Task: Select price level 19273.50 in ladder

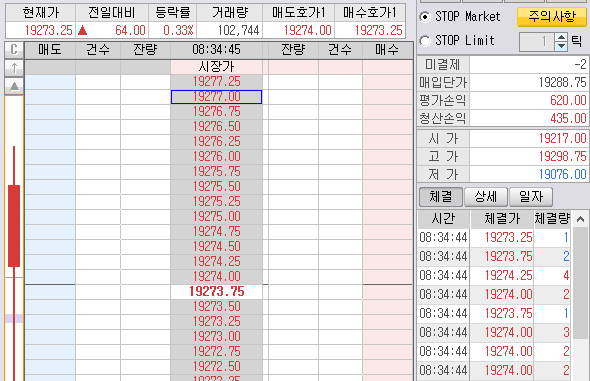Action: pos(216,307)
